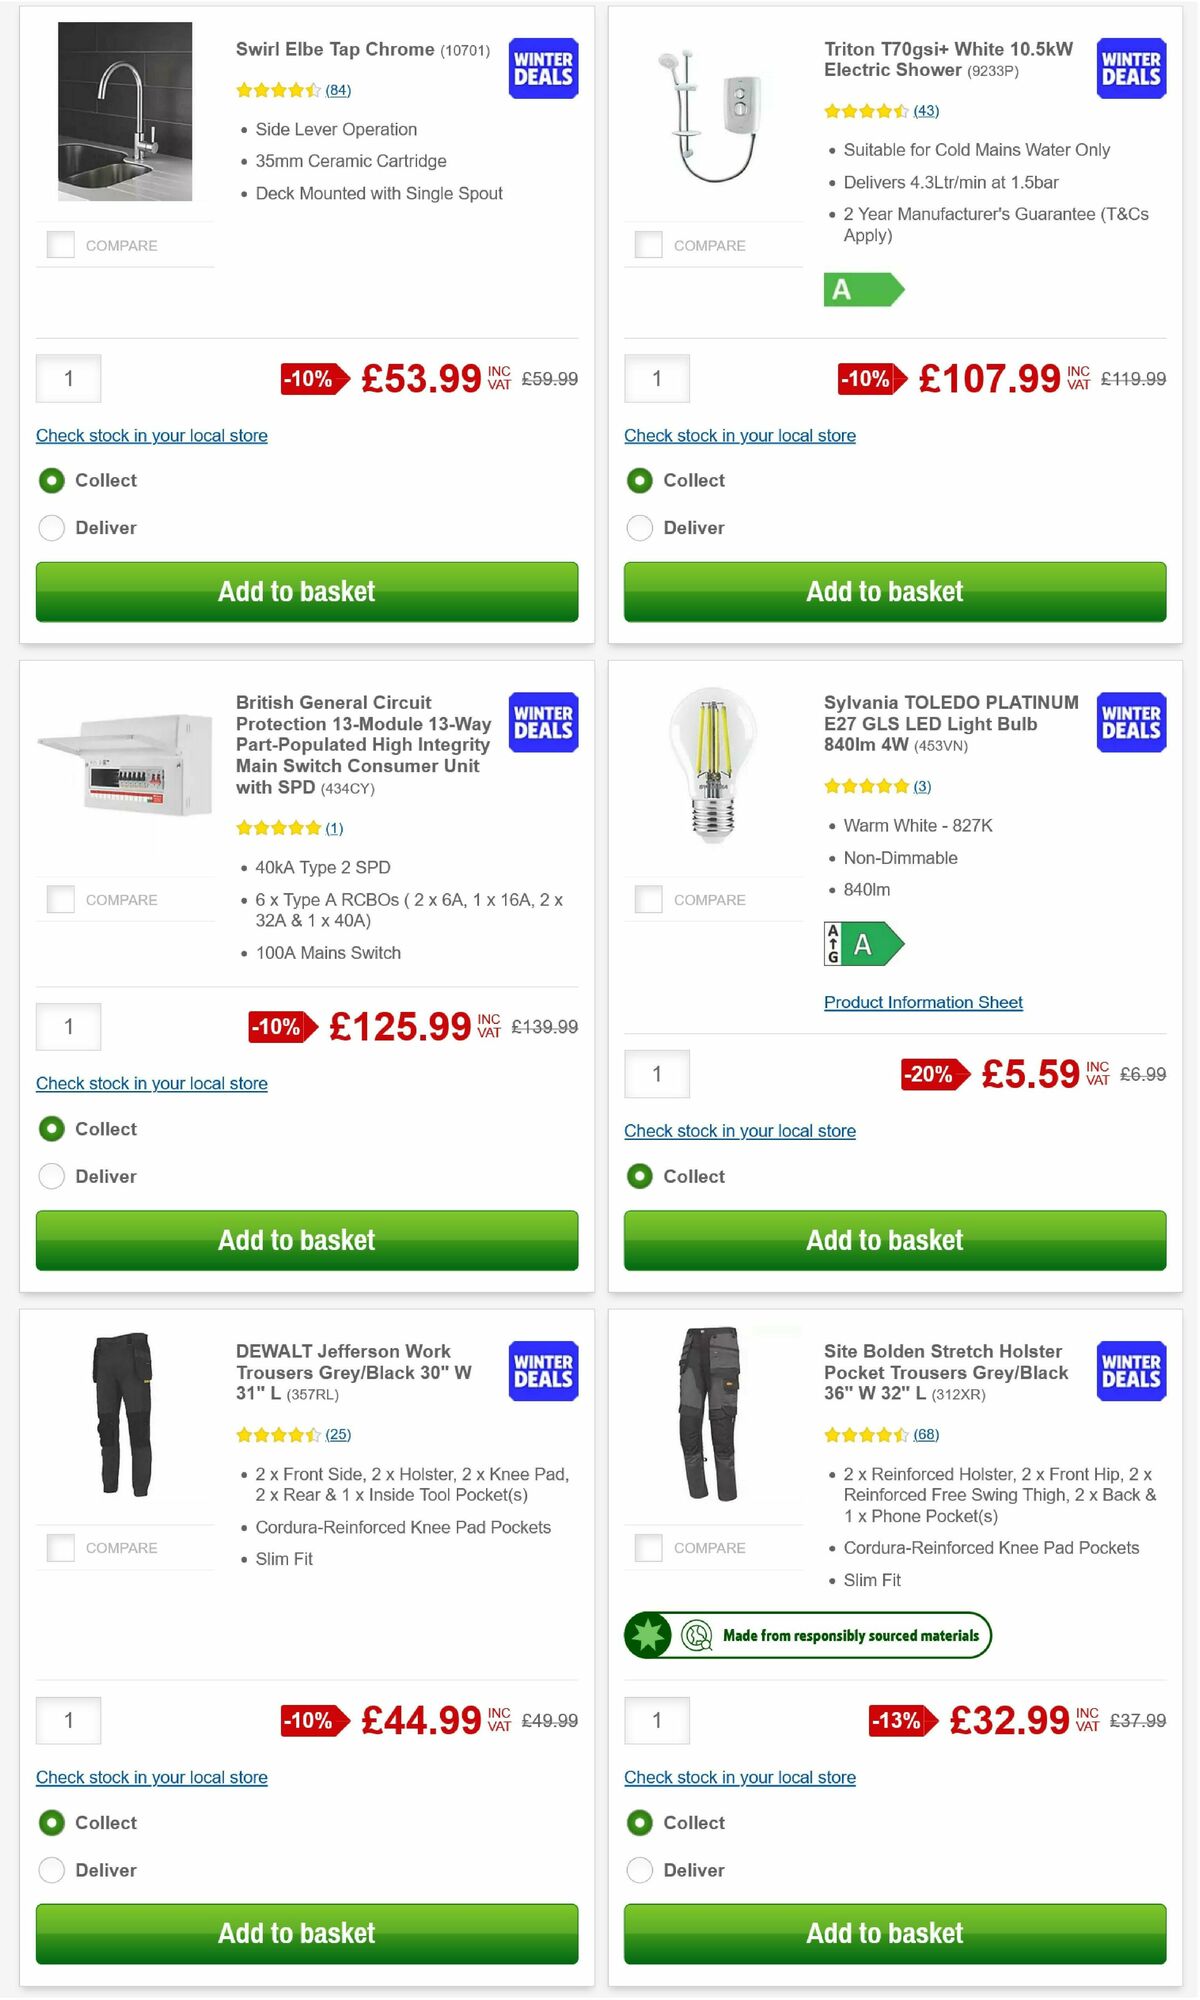Click Add to basket for the consumer unit
1200x2000 pixels.
[307, 1240]
